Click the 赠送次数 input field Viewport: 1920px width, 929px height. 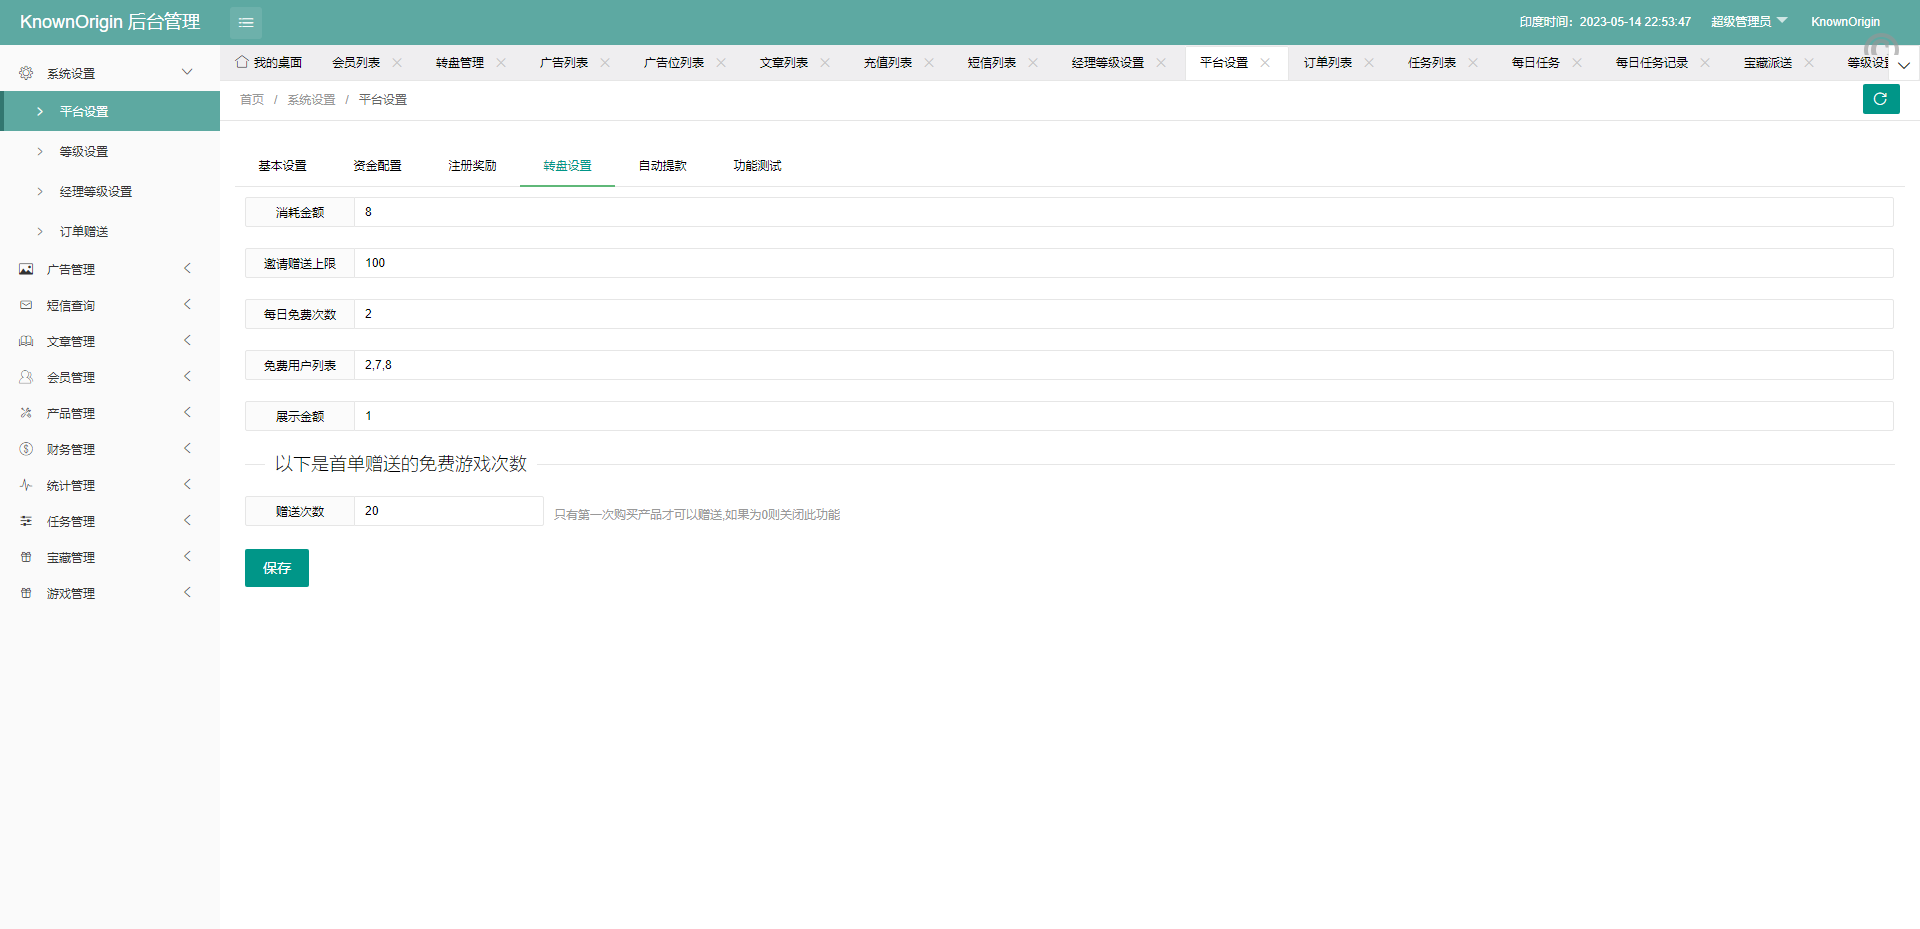(448, 511)
